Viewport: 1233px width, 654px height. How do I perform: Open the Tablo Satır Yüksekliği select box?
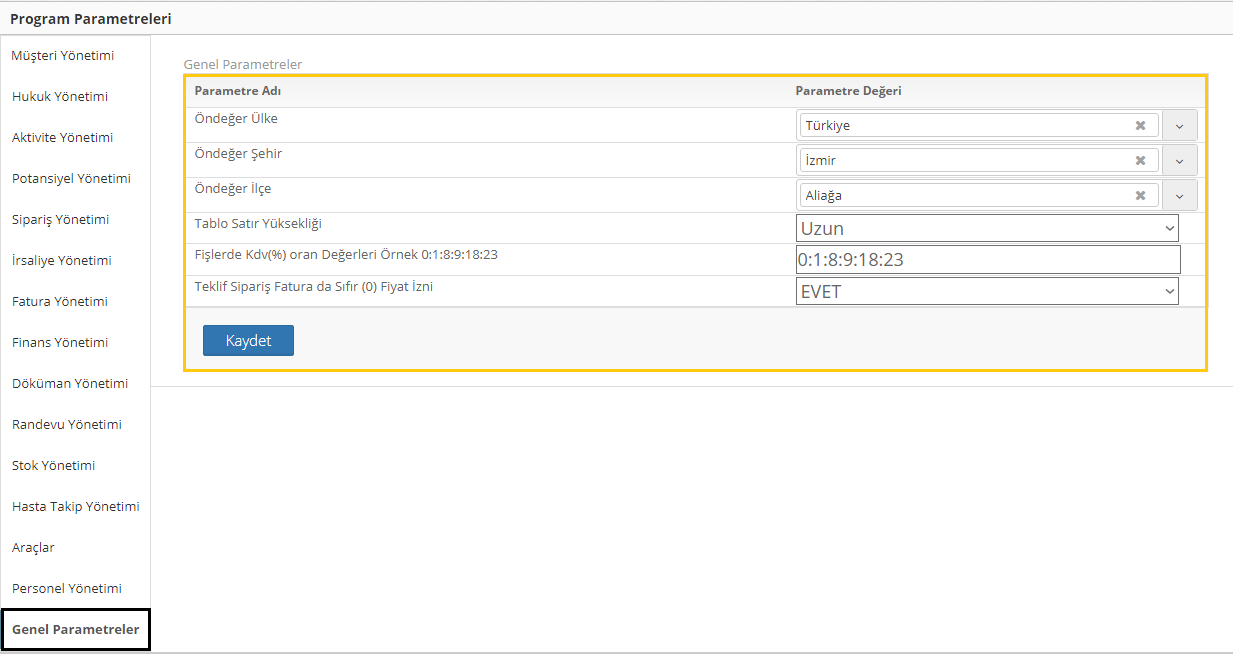coord(987,228)
